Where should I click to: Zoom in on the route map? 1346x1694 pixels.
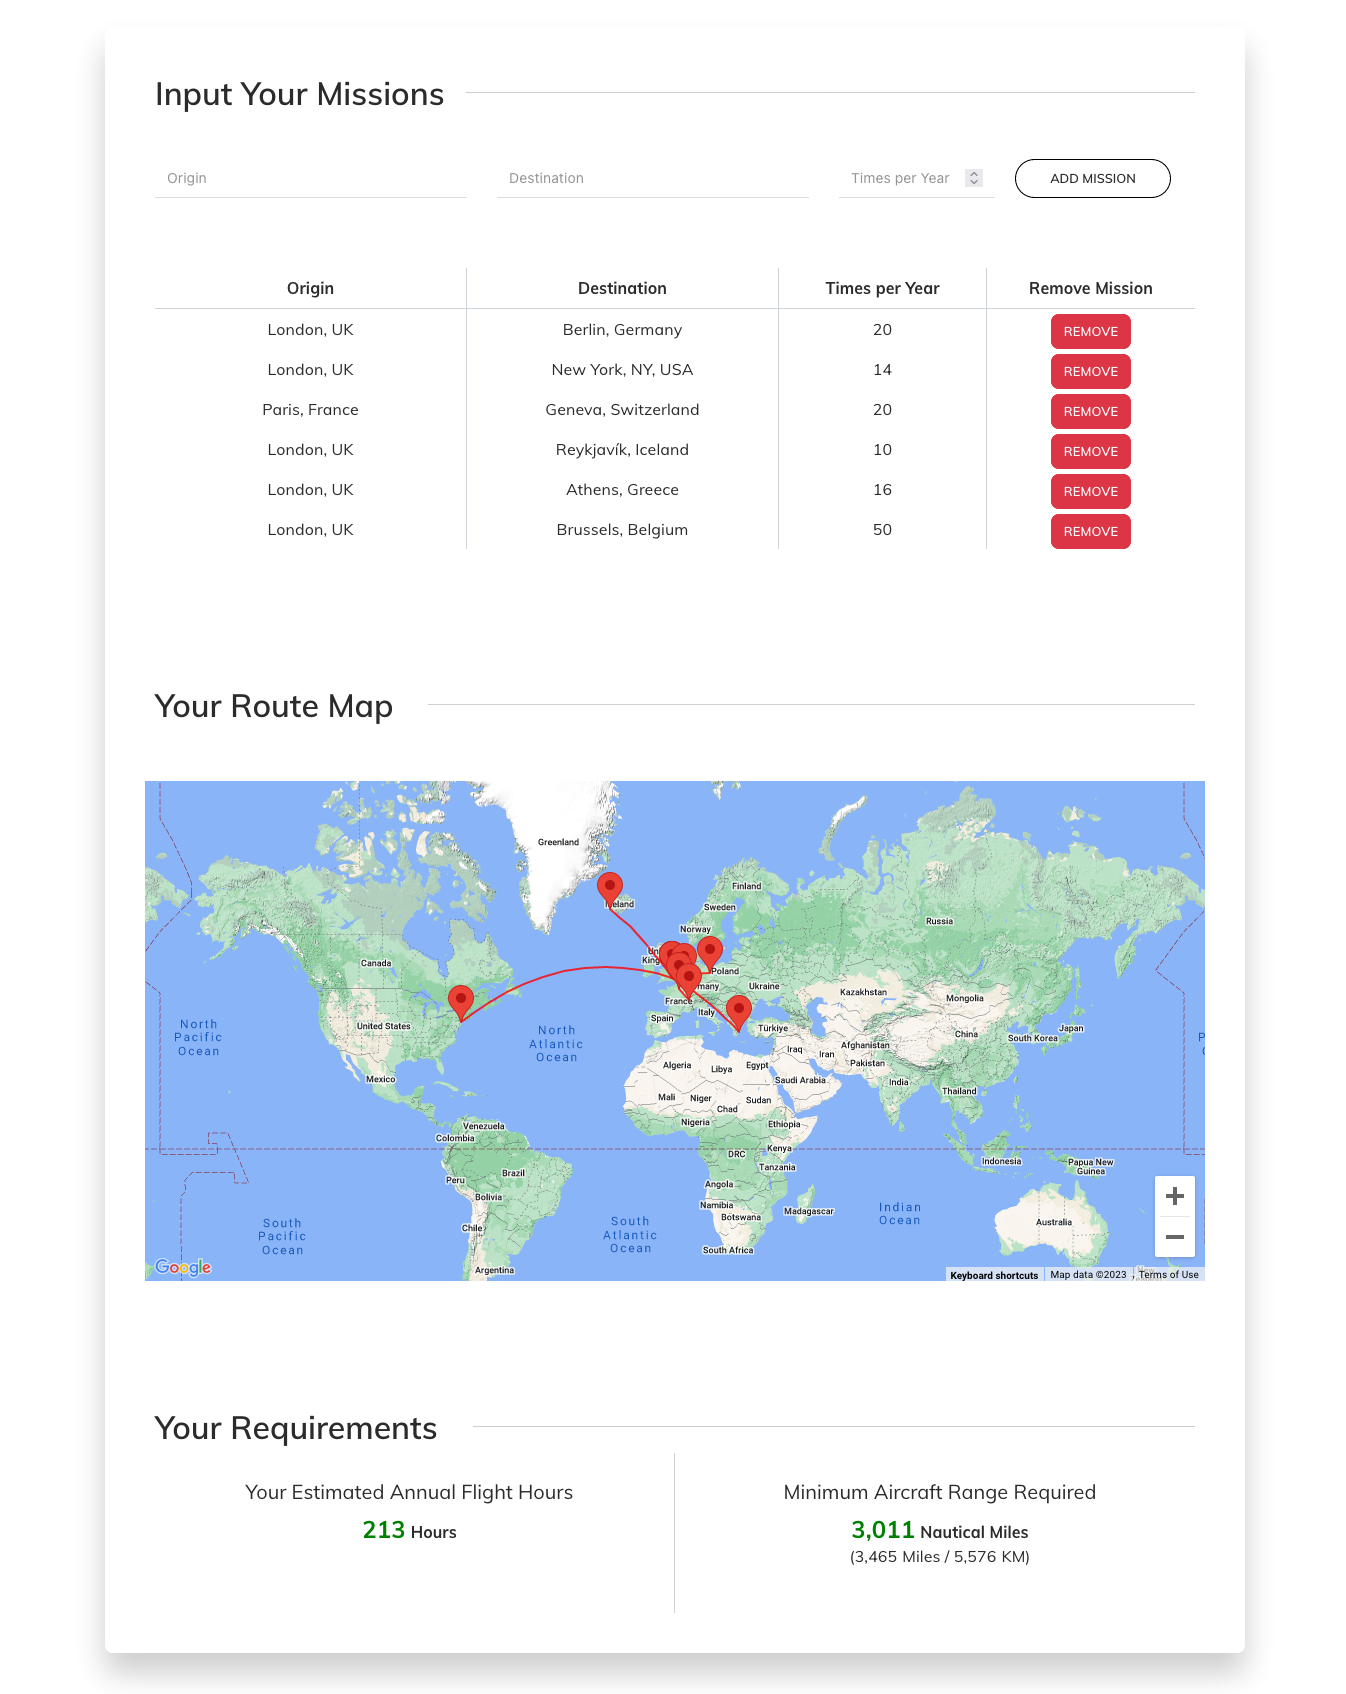coord(1175,1196)
